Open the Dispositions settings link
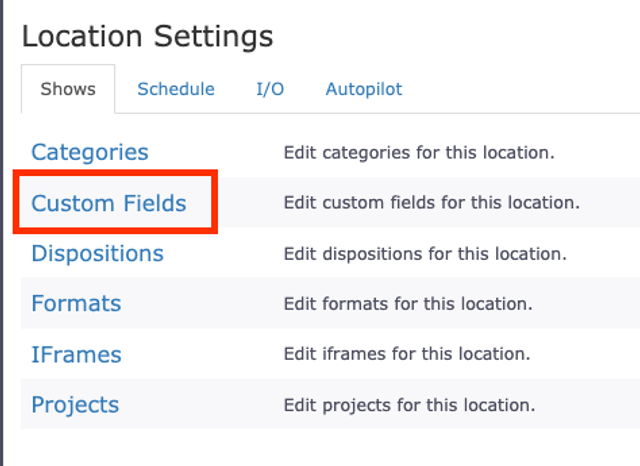Viewport: 640px width, 466px height. click(x=97, y=253)
